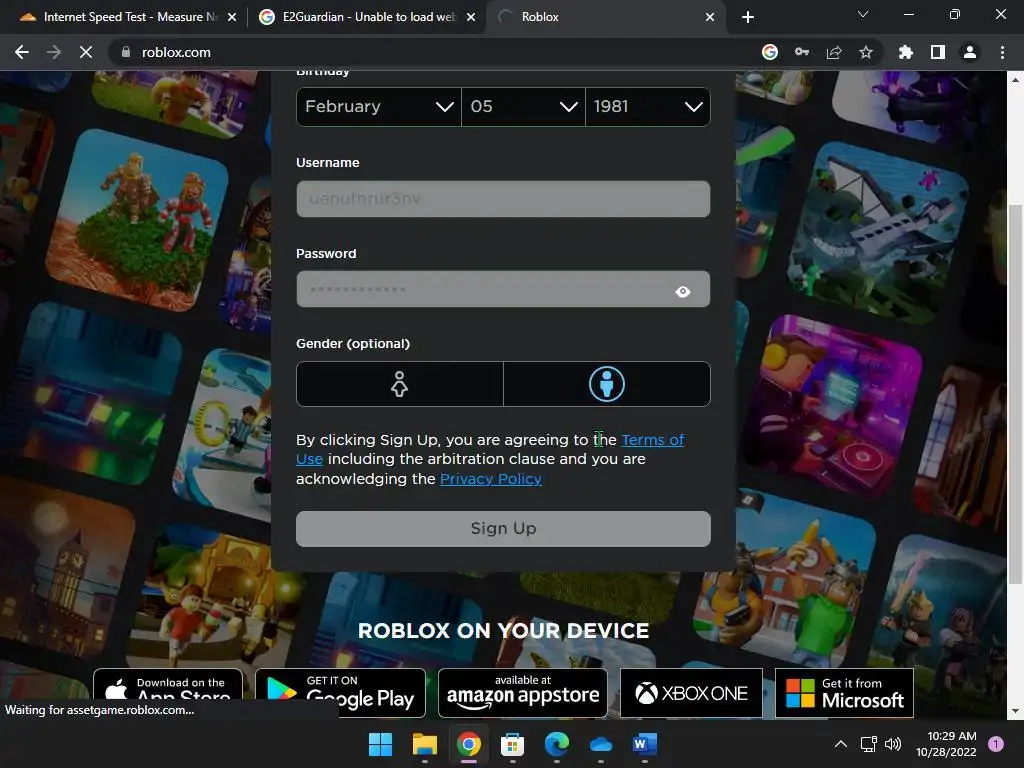The image size is (1024, 768).
Task: Click the Xbox One badge
Action: click(691, 692)
